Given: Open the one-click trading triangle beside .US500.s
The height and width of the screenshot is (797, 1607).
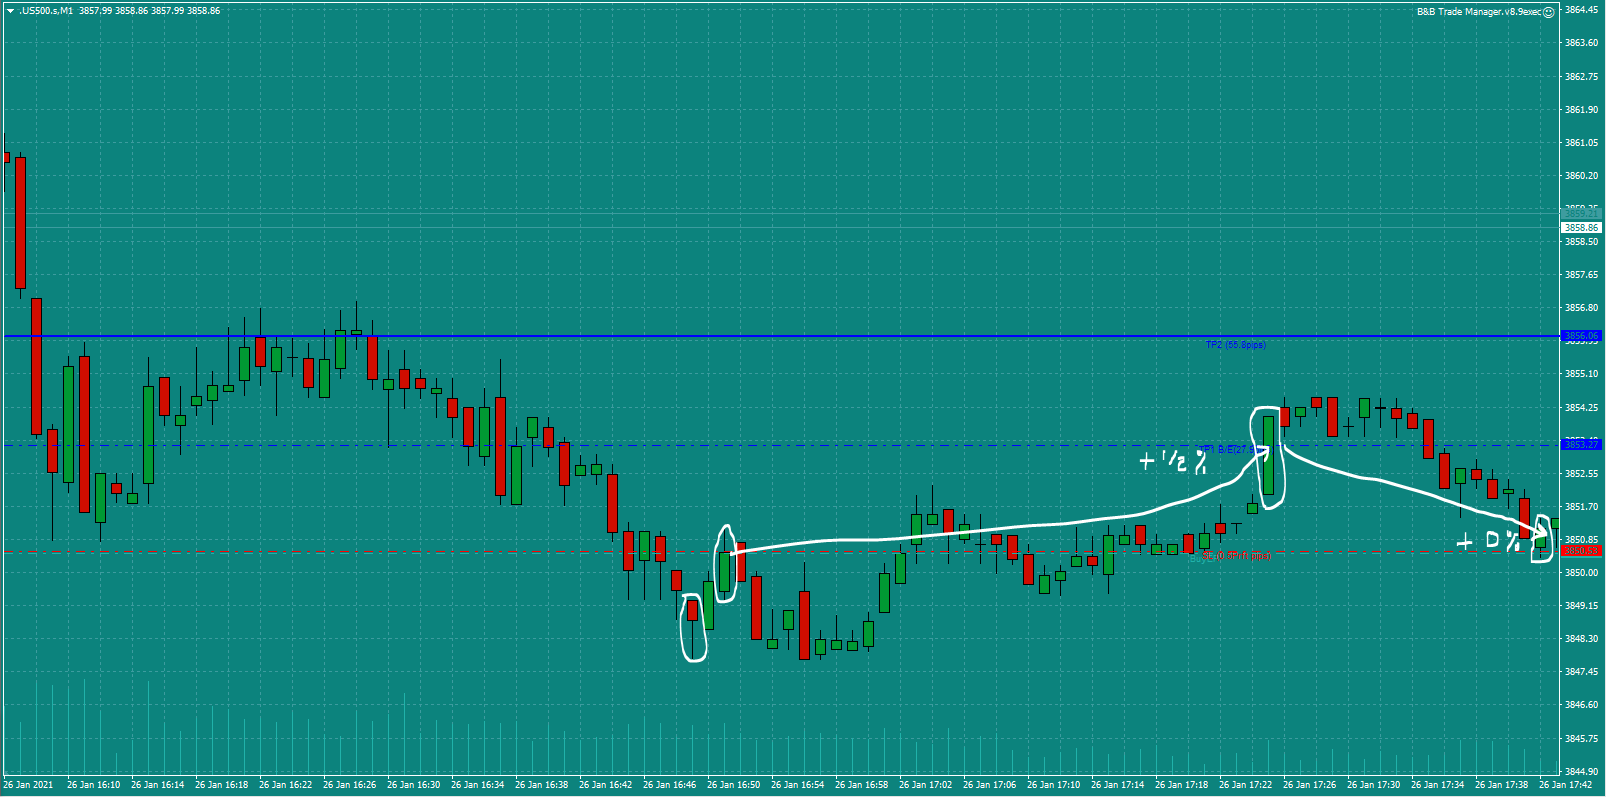Looking at the screenshot, I should coord(10,11).
